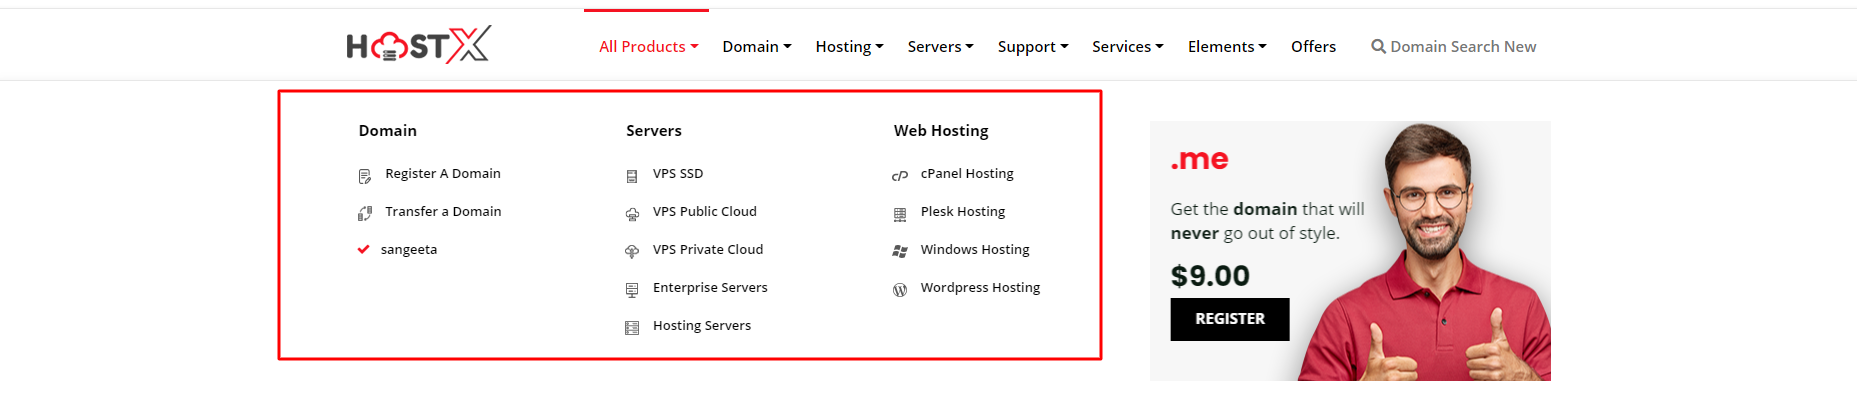Select cPanel Hosting link
The height and width of the screenshot is (411, 1857).
pos(967,173)
